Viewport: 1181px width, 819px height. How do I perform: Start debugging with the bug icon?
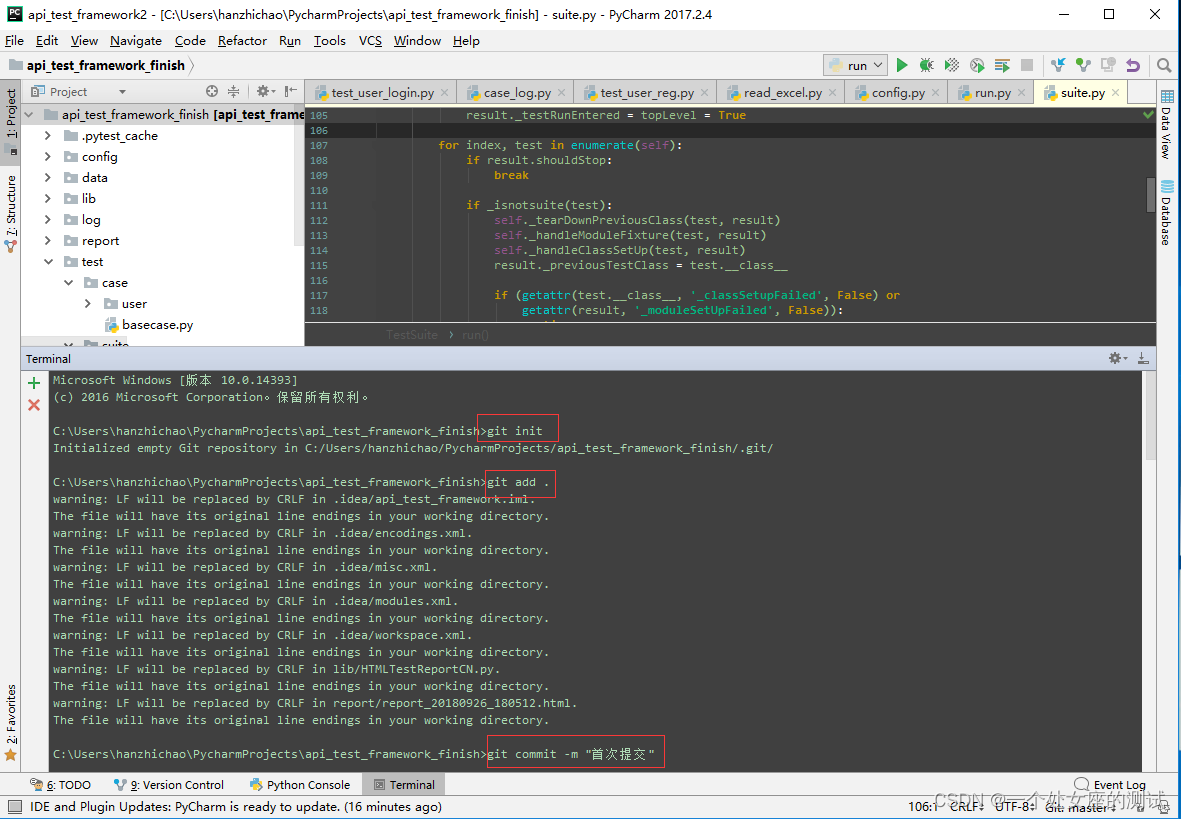[926, 66]
